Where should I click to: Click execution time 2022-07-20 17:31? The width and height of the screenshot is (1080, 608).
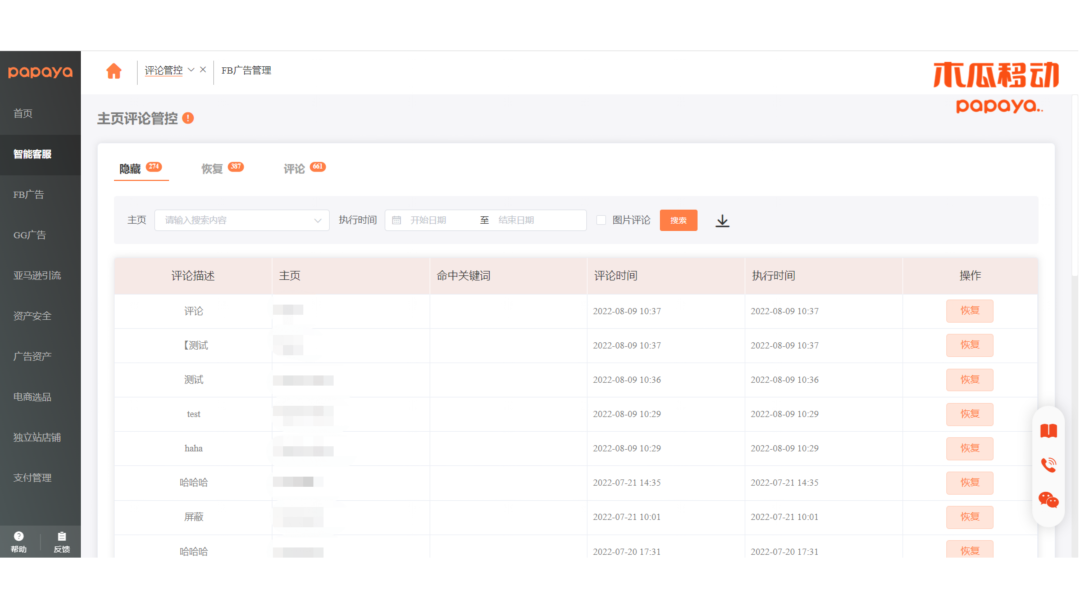[x=785, y=551]
